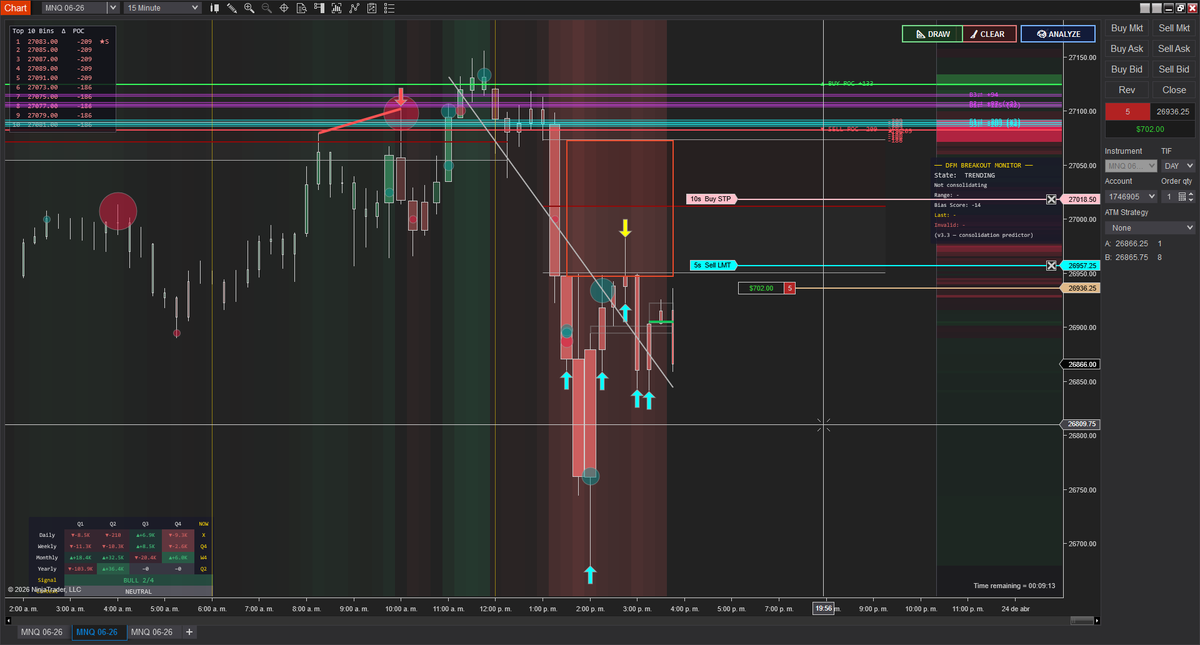The image size is (1200, 645).
Task: Click the 26866.00 current price axis tag
Action: pyautogui.click(x=1080, y=364)
